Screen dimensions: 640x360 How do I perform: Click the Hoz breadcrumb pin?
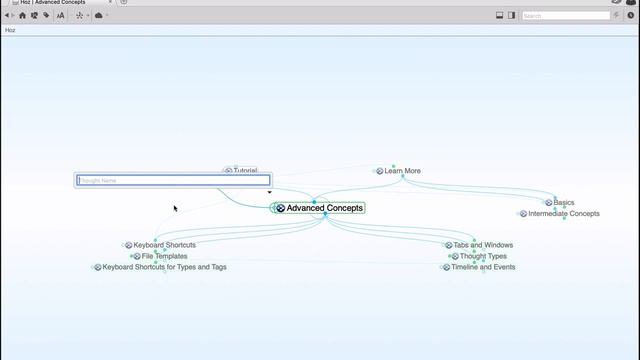10,30
